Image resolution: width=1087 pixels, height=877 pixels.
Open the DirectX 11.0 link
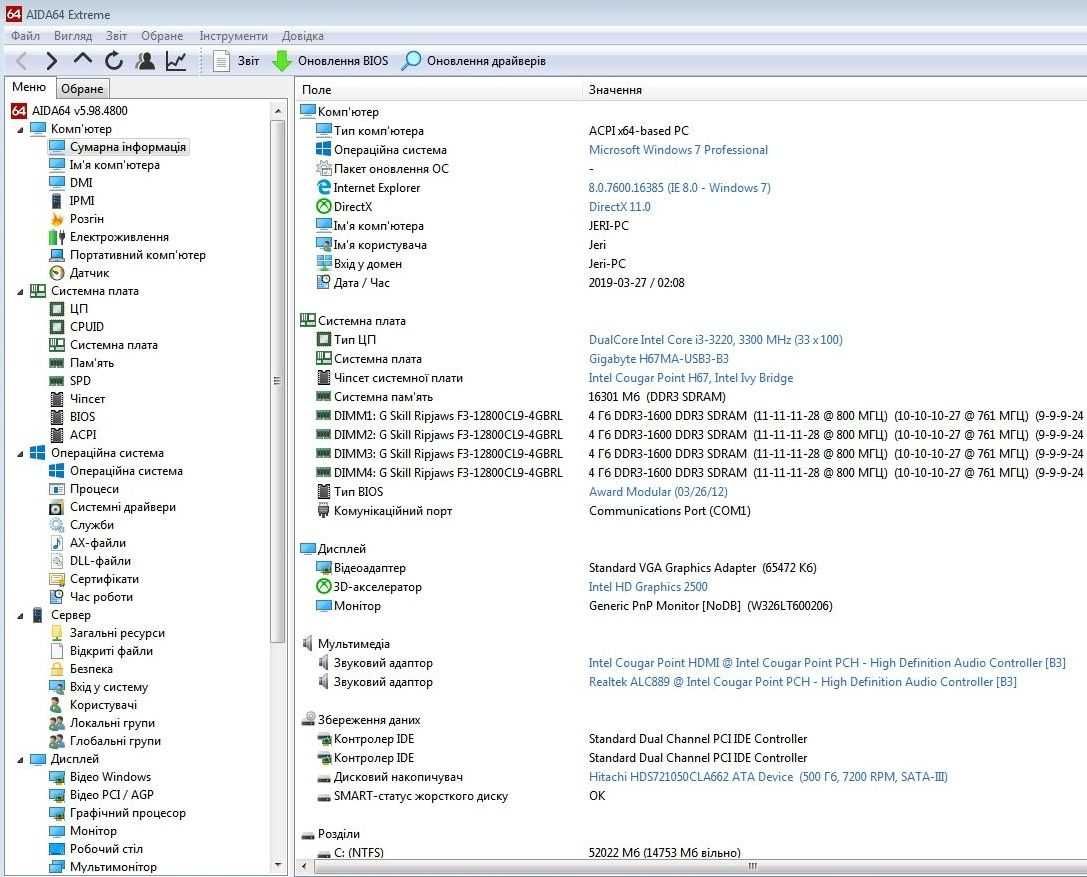pyautogui.click(x=620, y=207)
